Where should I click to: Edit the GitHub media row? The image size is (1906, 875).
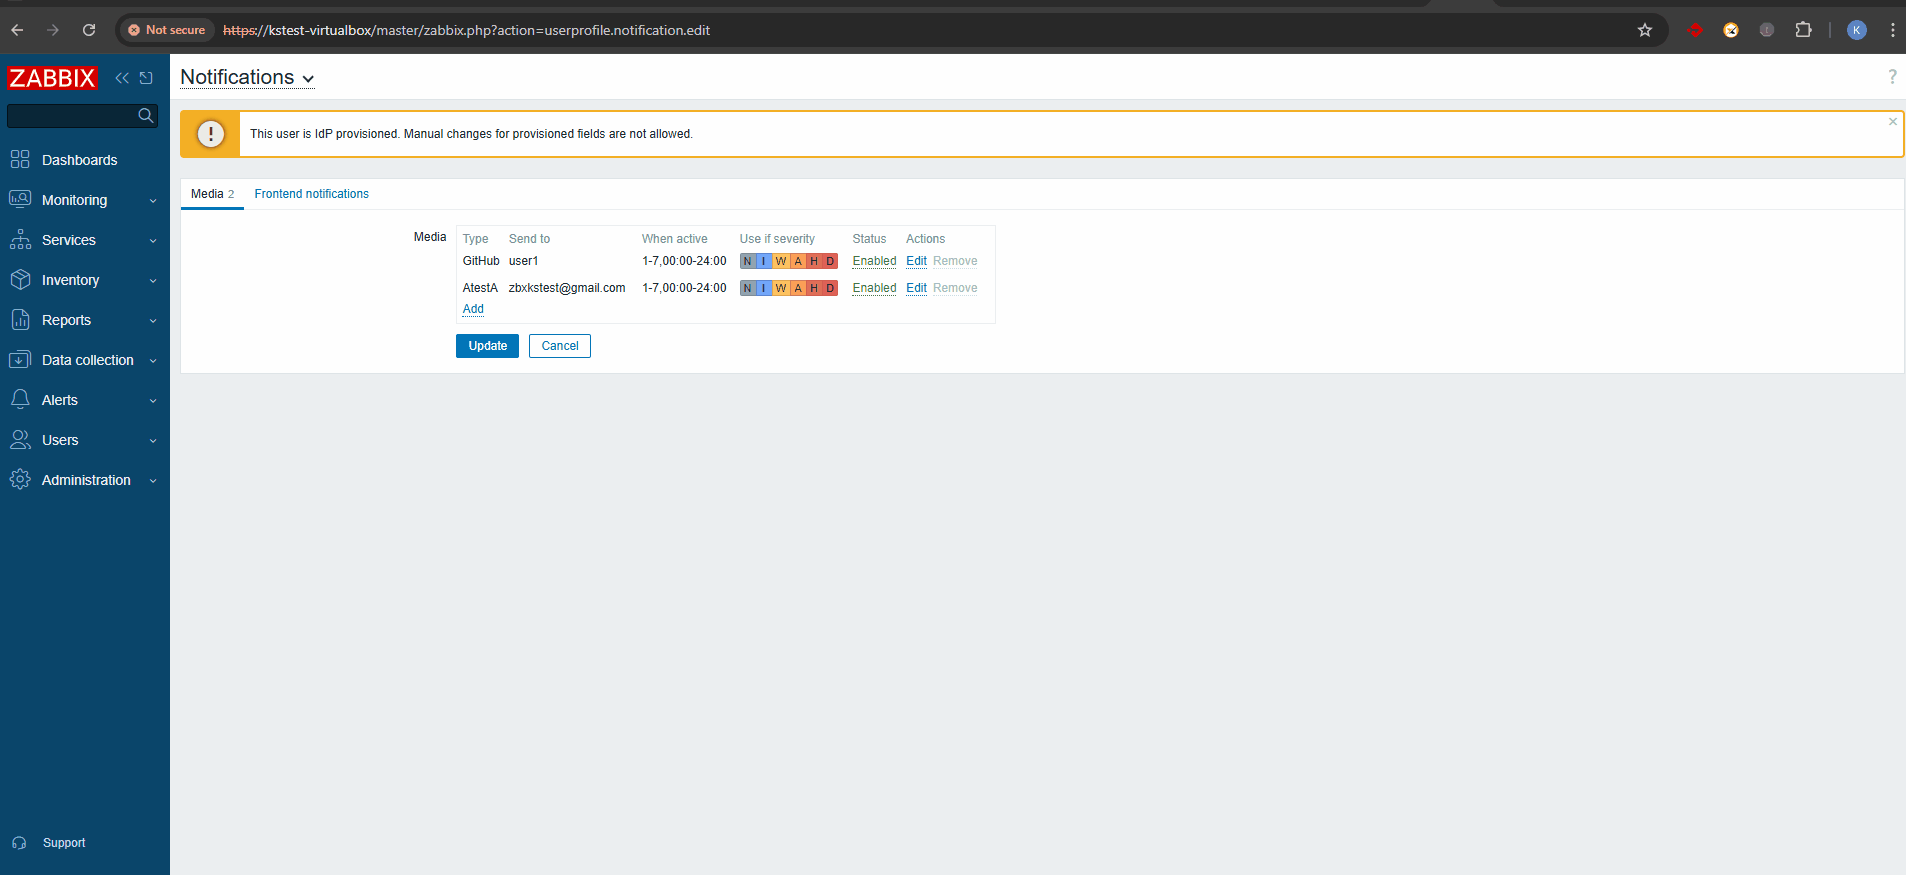point(916,261)
